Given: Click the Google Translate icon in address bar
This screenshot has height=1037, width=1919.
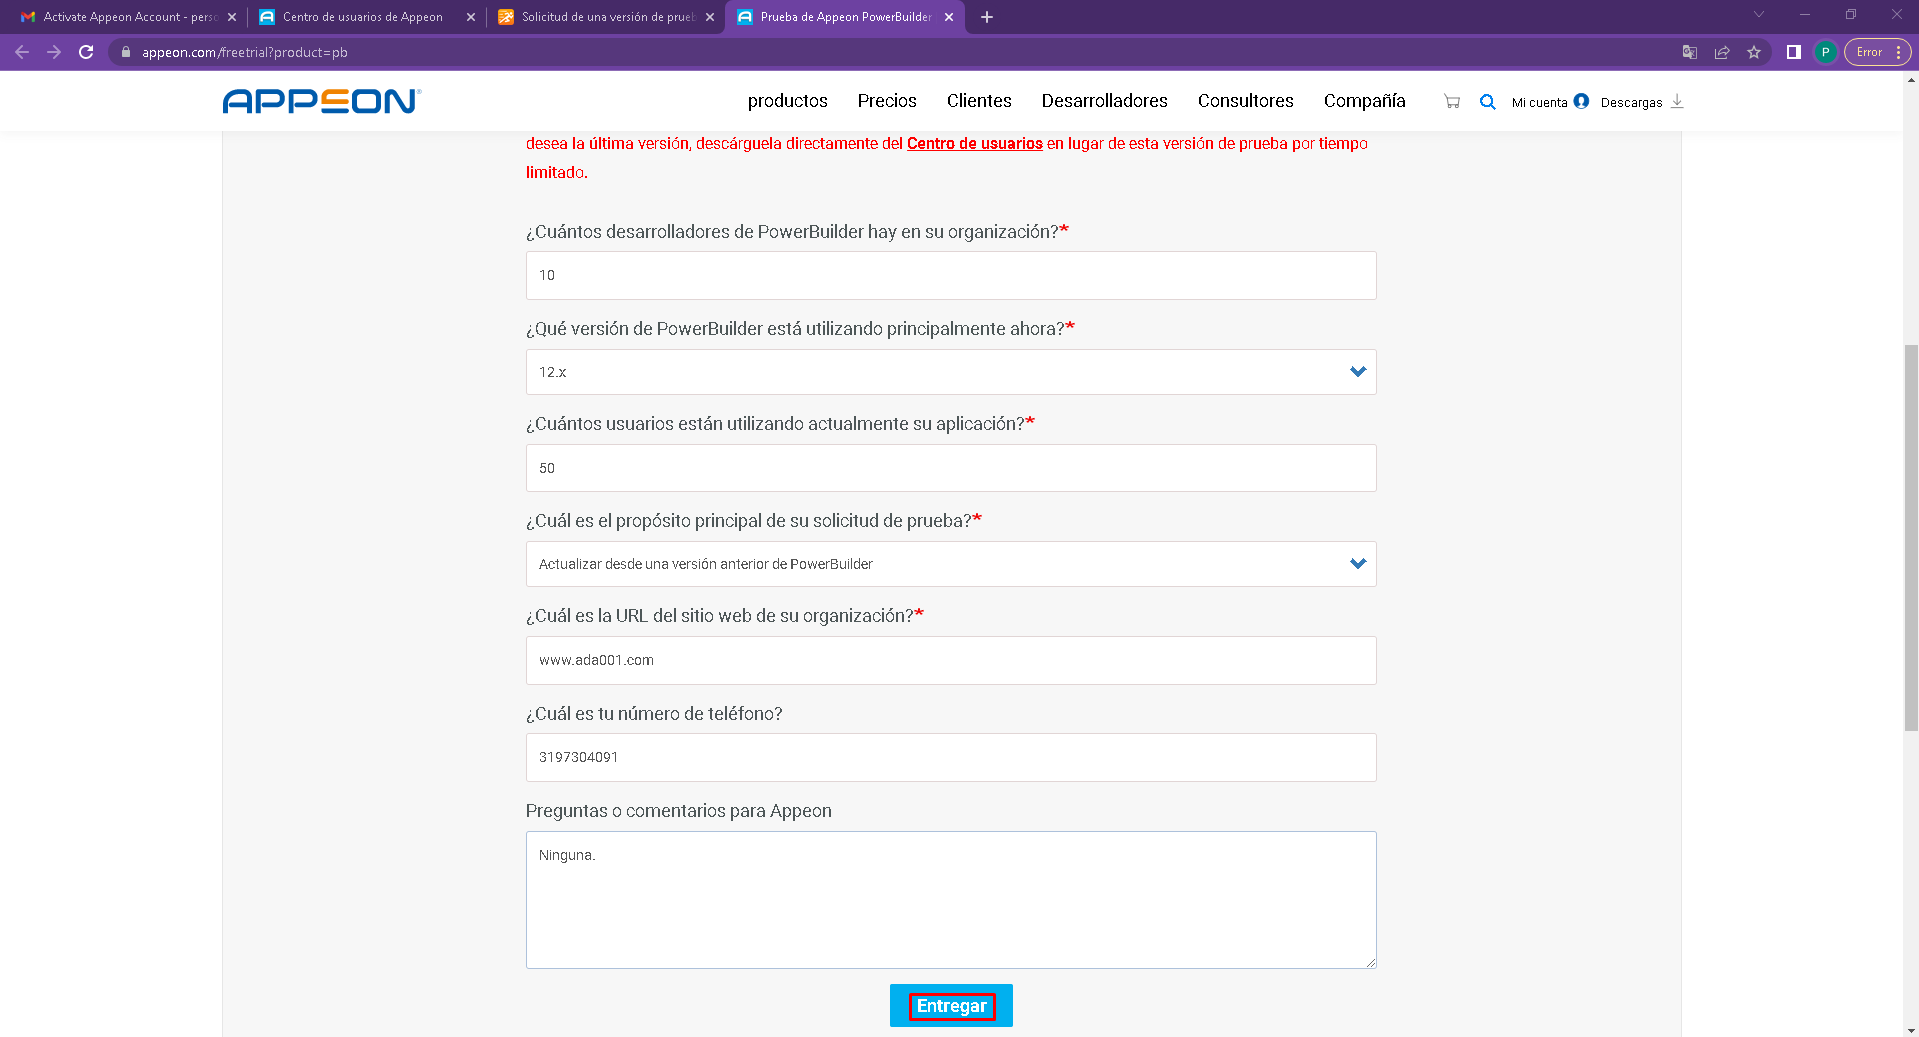Looking at the screenshot, I should [x=1690, y=52].
